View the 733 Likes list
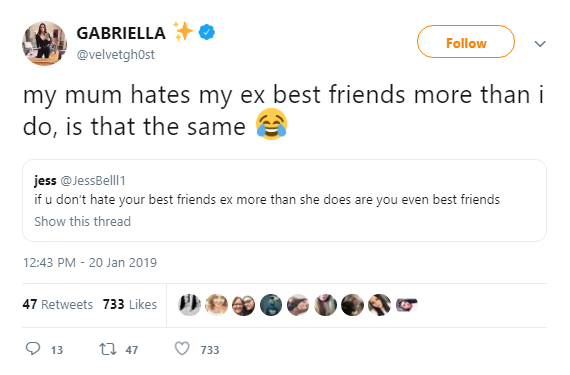570x375 pixels. point(130,304)
